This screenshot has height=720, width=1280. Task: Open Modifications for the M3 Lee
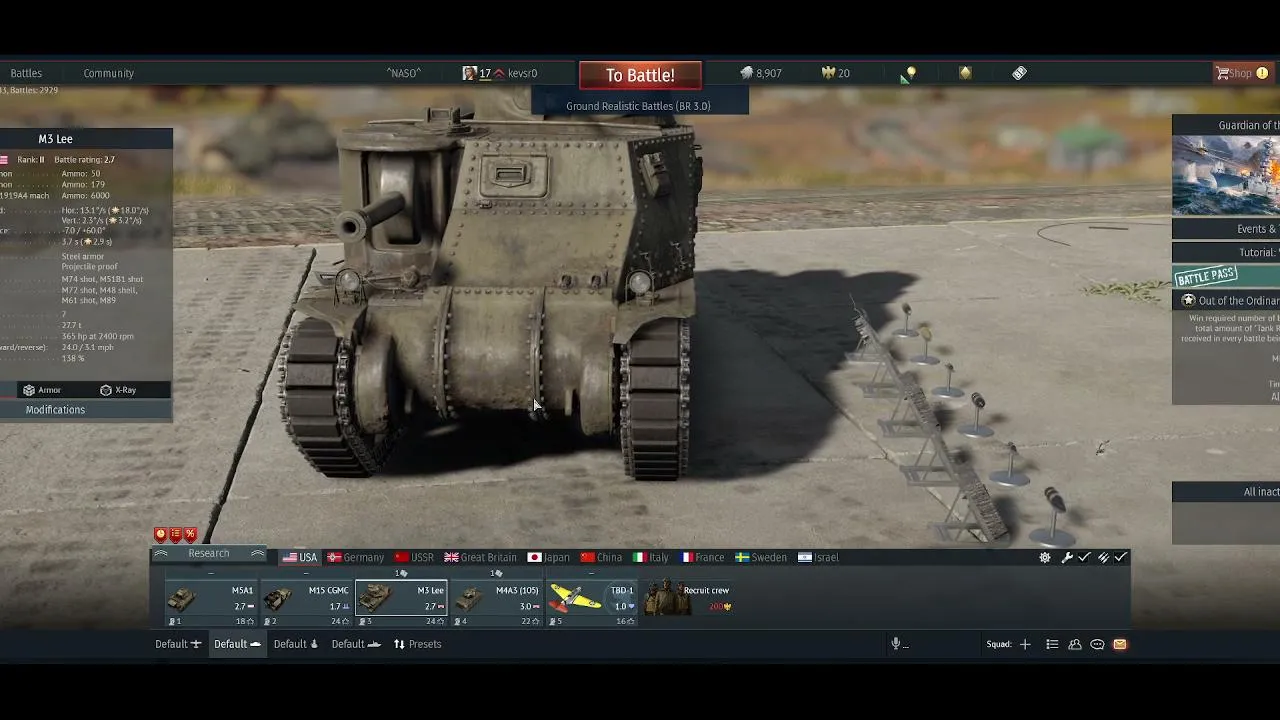[x=56, y=410]
